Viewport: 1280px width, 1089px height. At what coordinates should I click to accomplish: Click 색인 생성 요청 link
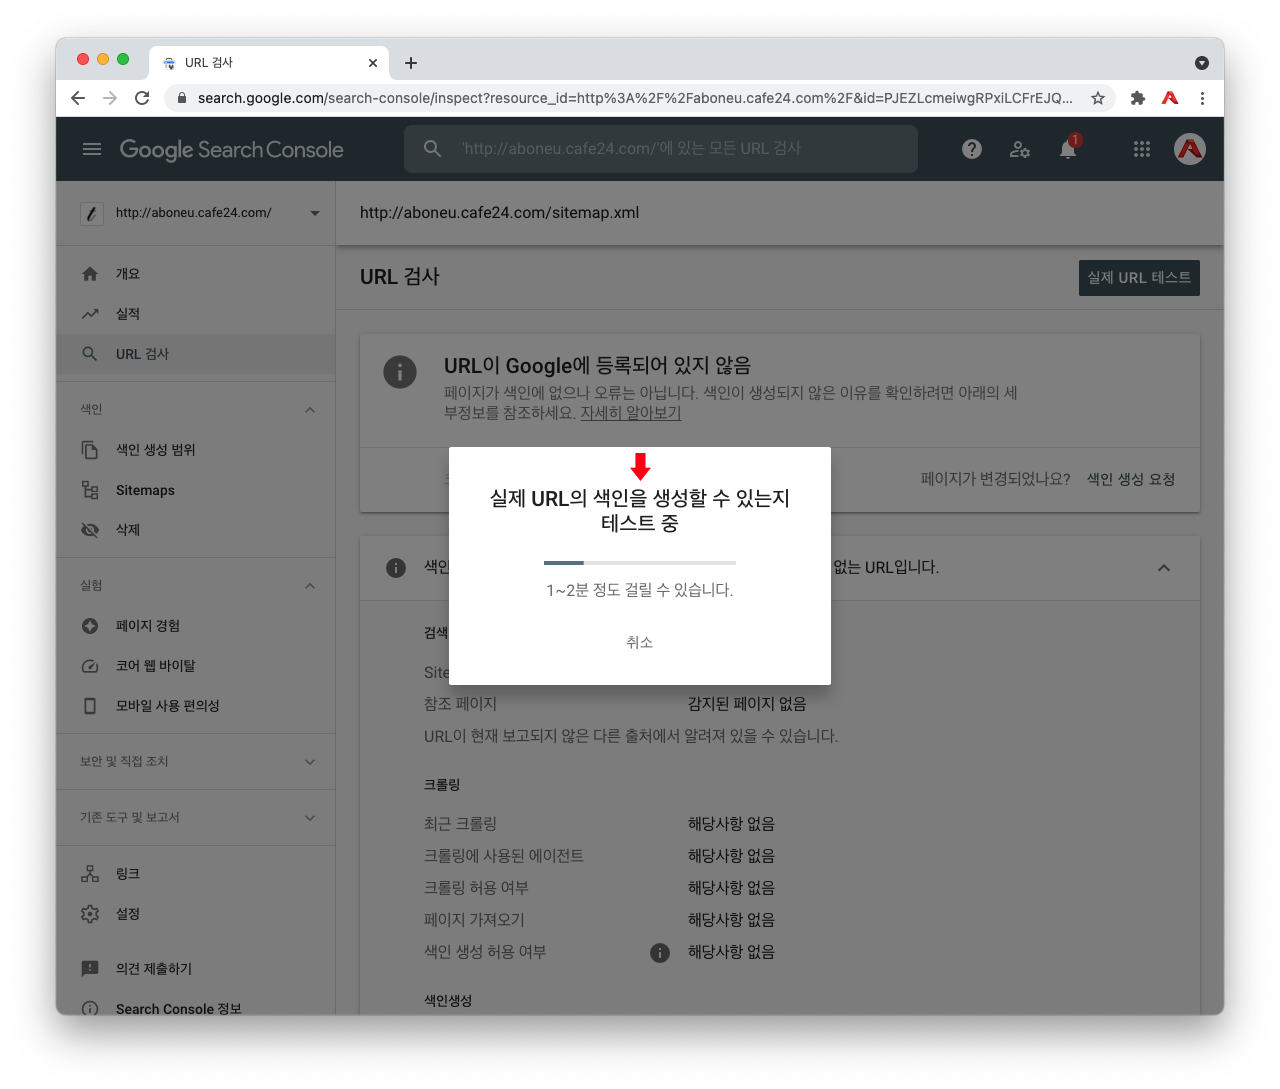click(1131, 479)
